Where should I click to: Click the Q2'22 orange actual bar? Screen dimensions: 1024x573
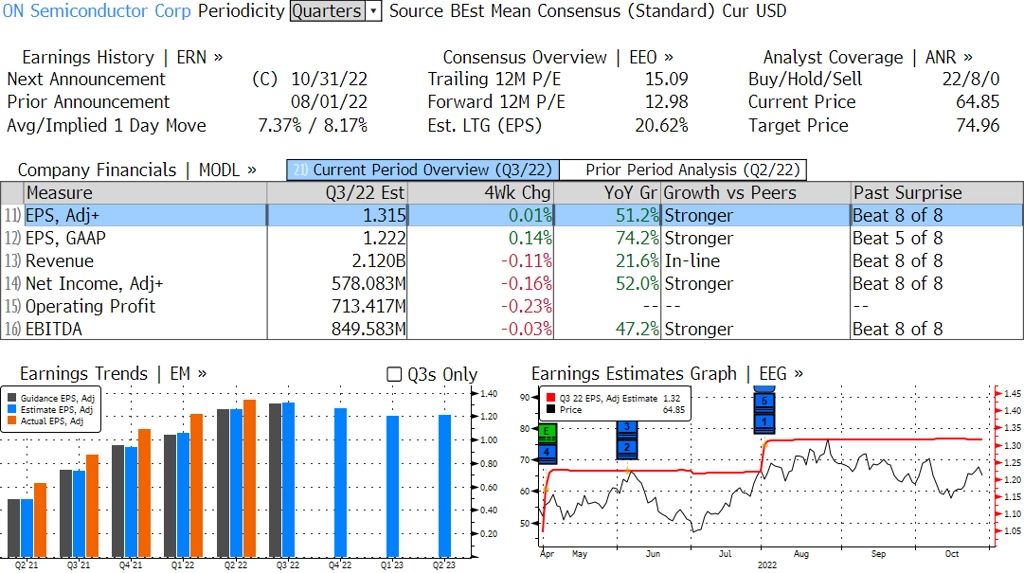point(249,478)
